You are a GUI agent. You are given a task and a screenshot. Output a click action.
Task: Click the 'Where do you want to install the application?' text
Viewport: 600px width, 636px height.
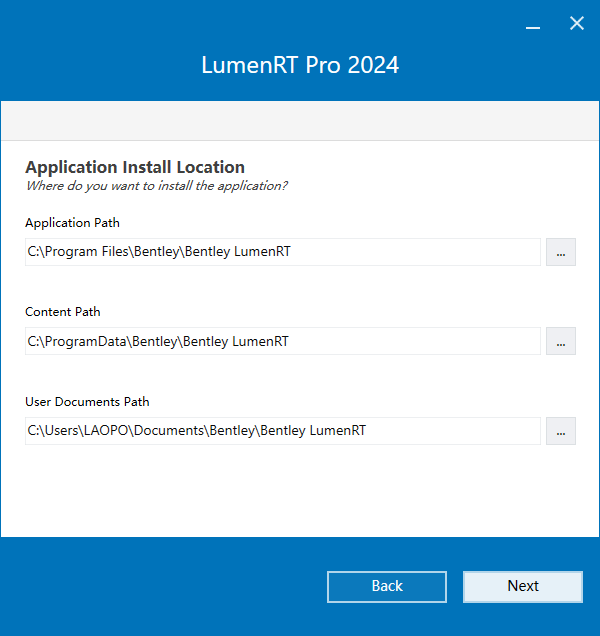(157, 186)
